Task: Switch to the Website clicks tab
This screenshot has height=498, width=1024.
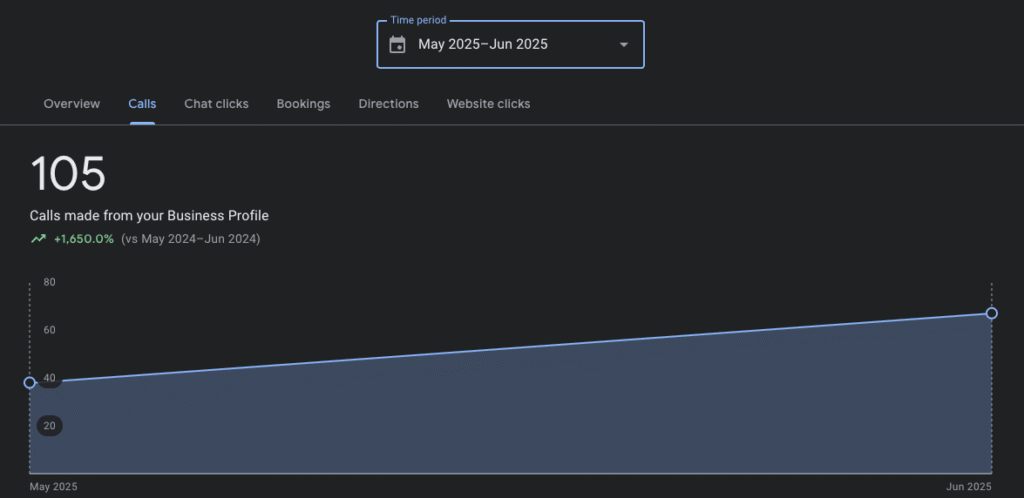Action: [488, 104]
